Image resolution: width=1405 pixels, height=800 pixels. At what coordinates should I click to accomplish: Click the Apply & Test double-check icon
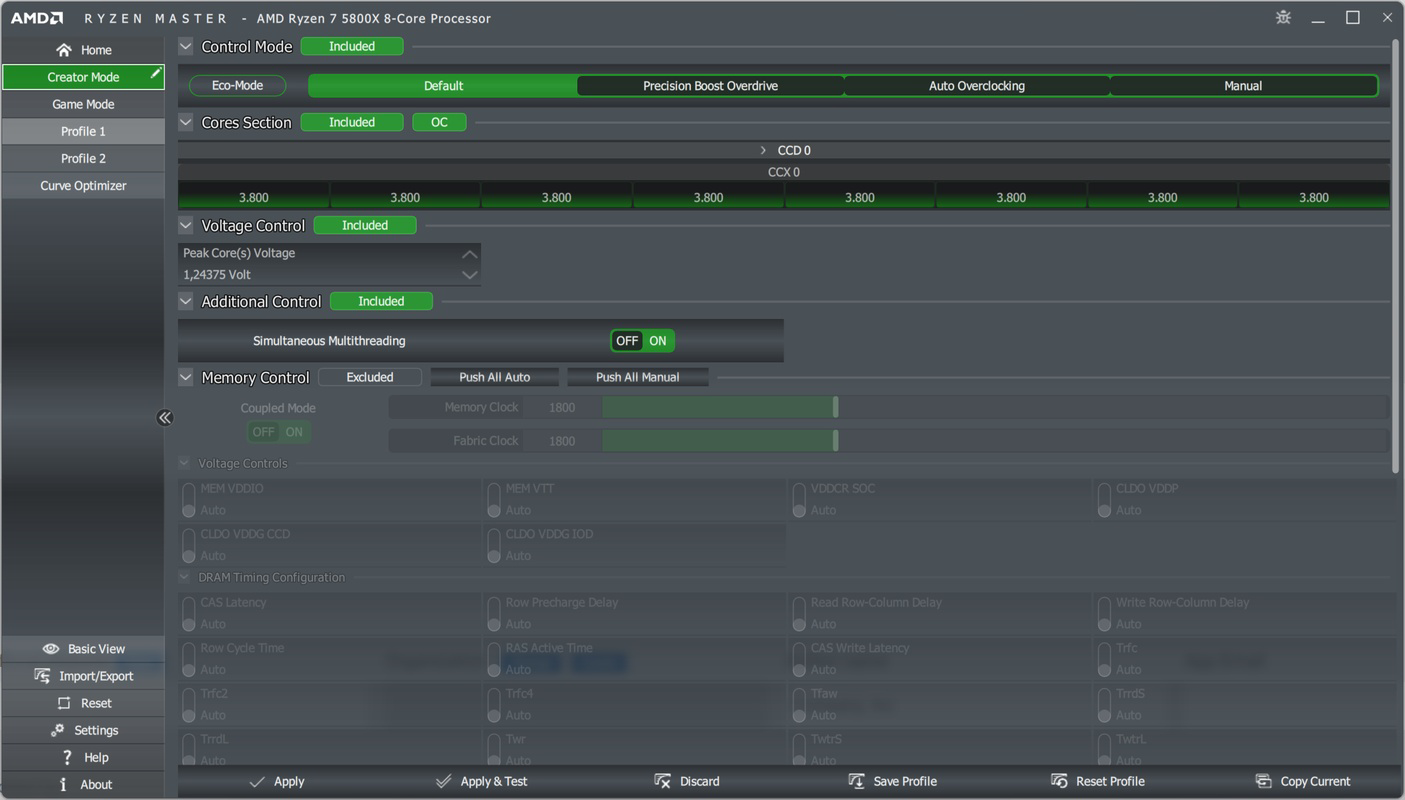click(x=443, y=781)
